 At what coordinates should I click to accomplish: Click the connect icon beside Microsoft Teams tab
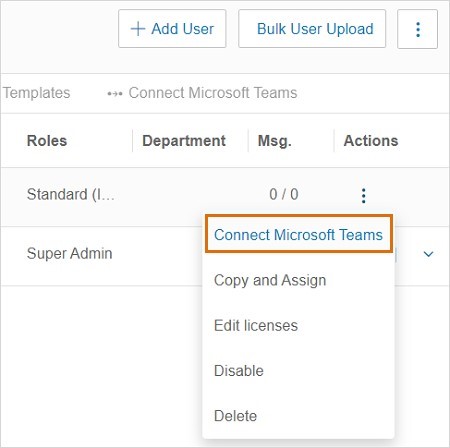tap(115, 94)
